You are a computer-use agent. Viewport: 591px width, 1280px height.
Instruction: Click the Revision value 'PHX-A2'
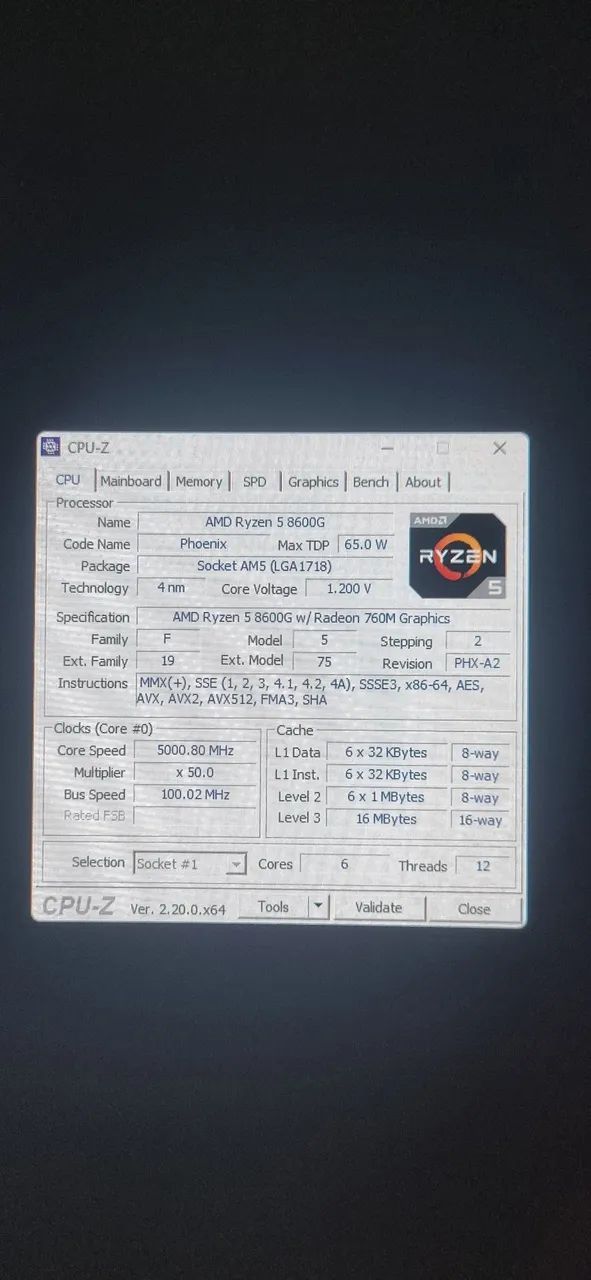click(x=477, y=663)
